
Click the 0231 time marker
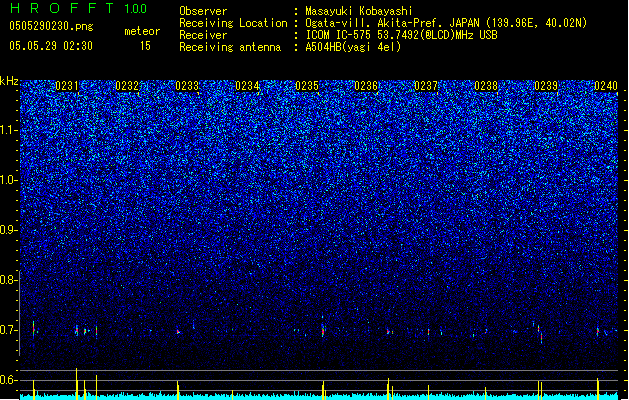67,86
